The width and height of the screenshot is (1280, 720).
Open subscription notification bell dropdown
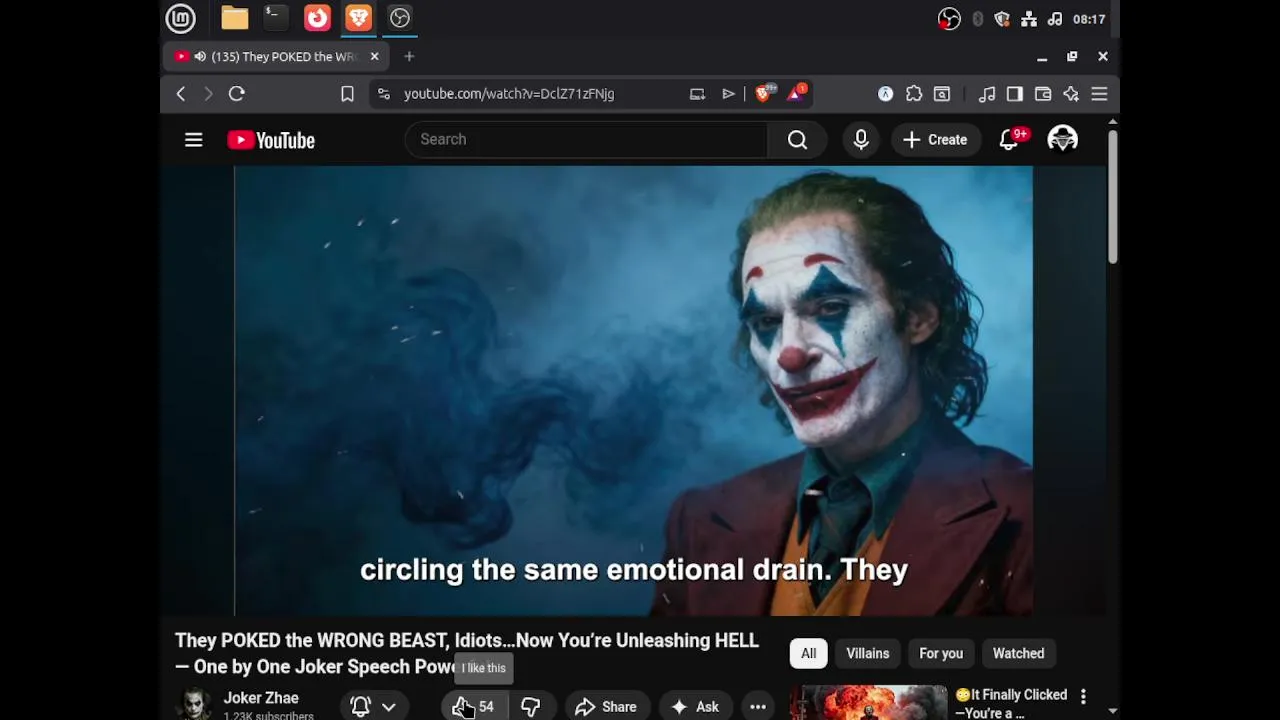(x=373, y=707)
